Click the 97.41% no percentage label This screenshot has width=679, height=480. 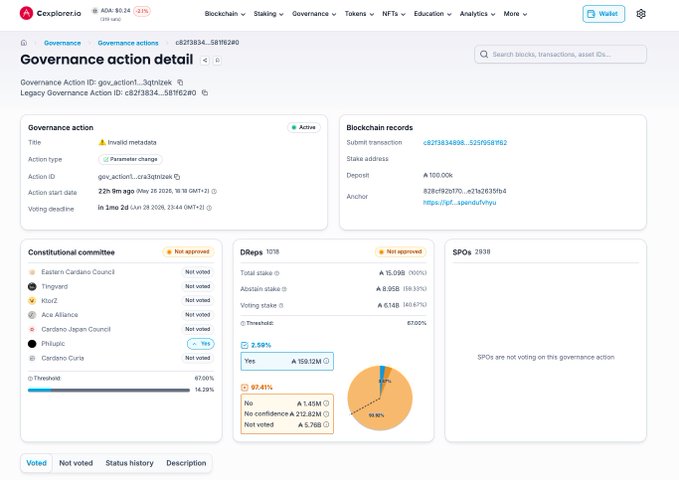(x=262, y=387)
